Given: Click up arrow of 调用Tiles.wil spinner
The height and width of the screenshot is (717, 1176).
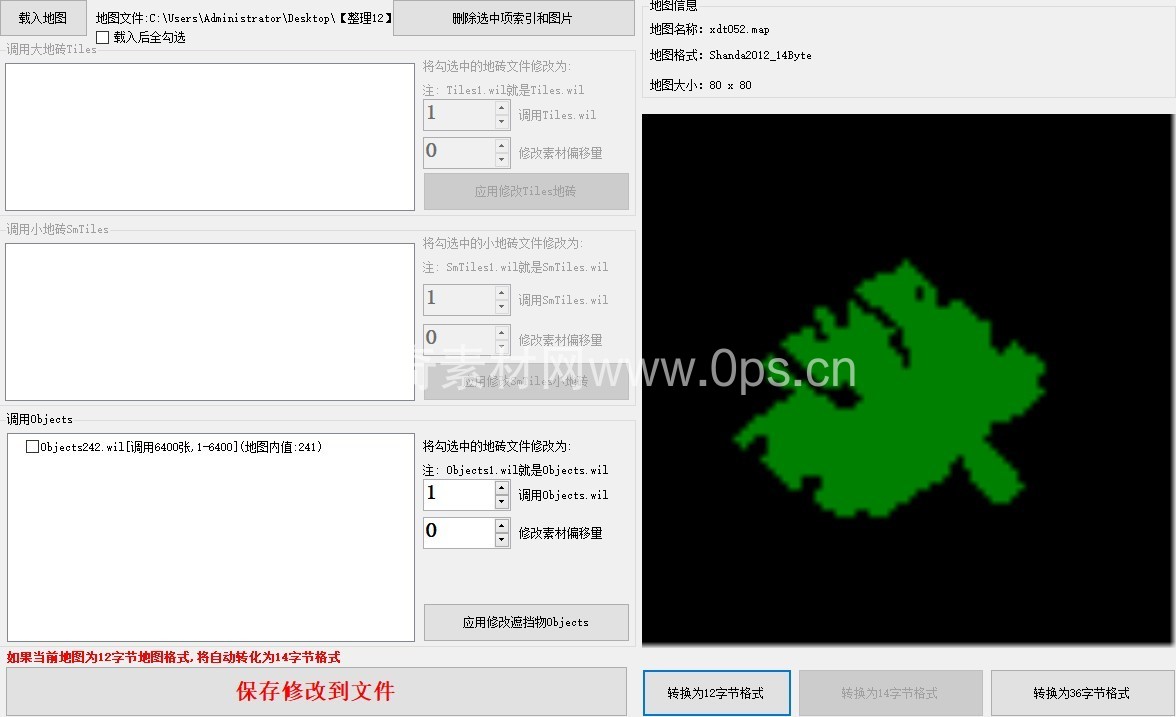Looking at the screenshot, I should [x=502, y=108].
